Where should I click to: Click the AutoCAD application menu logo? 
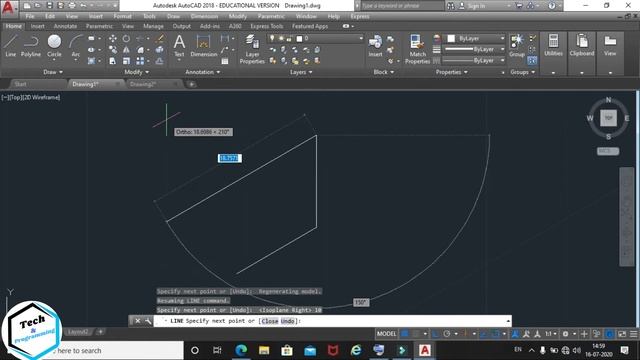(x=8, y=8)
